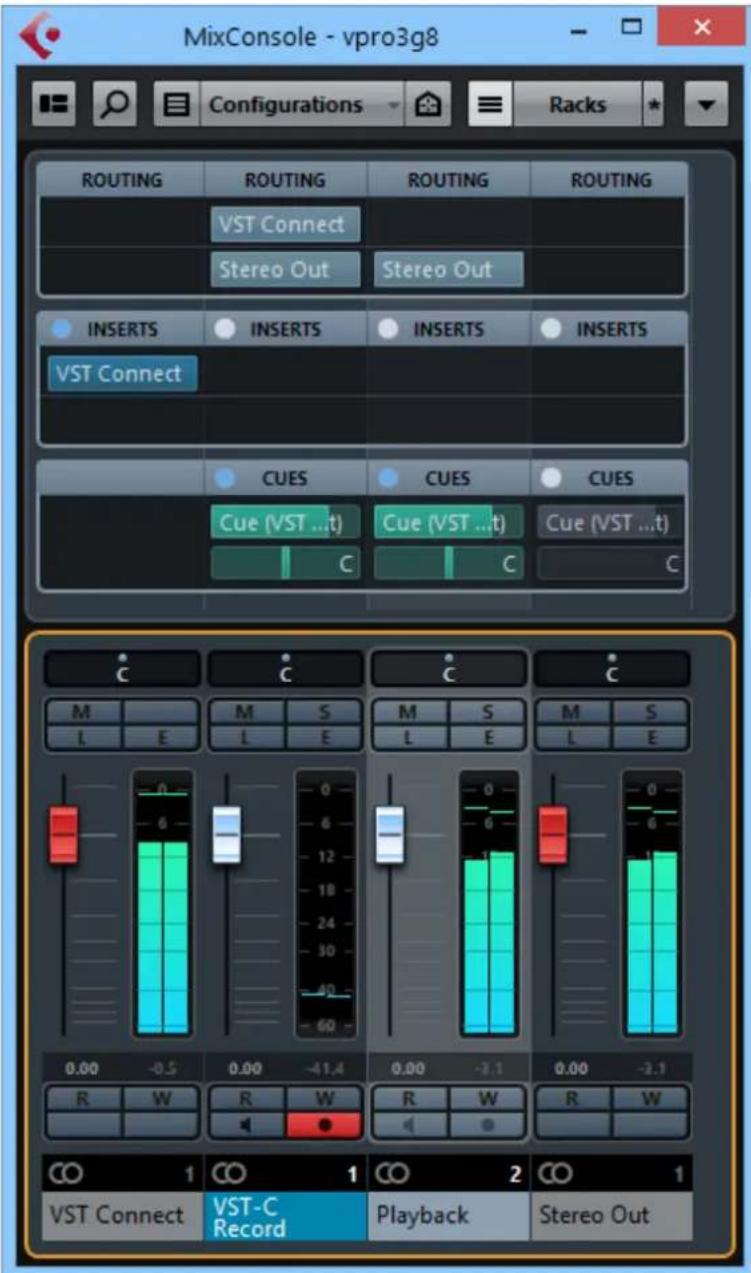Toggle cues bypass on Stereo Out
751x1273 pixels.
tap(551, 478)
